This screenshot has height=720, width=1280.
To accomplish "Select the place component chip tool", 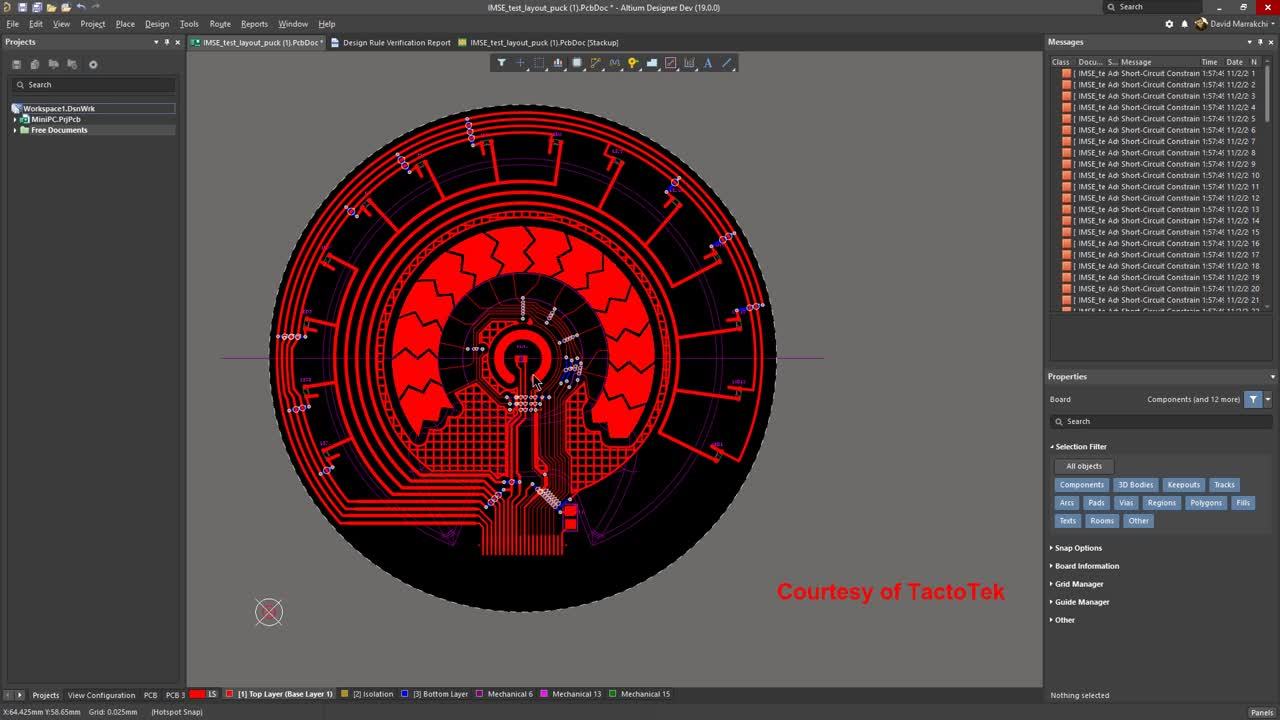I will pyautogui.click(x=577, y=63).
